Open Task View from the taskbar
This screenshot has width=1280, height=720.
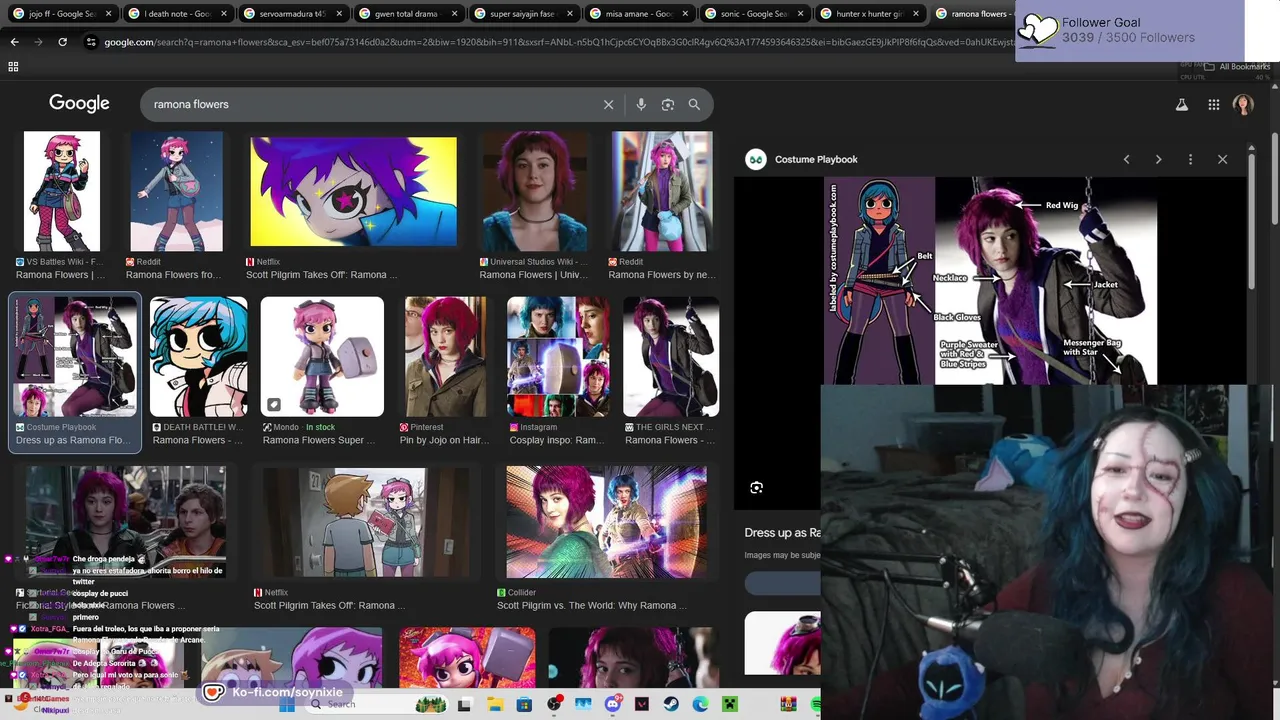tap(464, 704)
